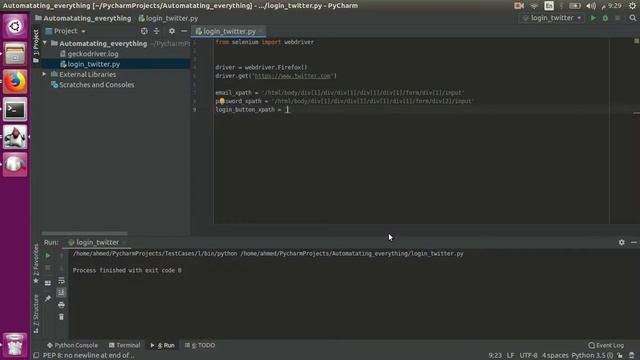Toggle the 2: Favorites side tool window

[x=36, y=263]
